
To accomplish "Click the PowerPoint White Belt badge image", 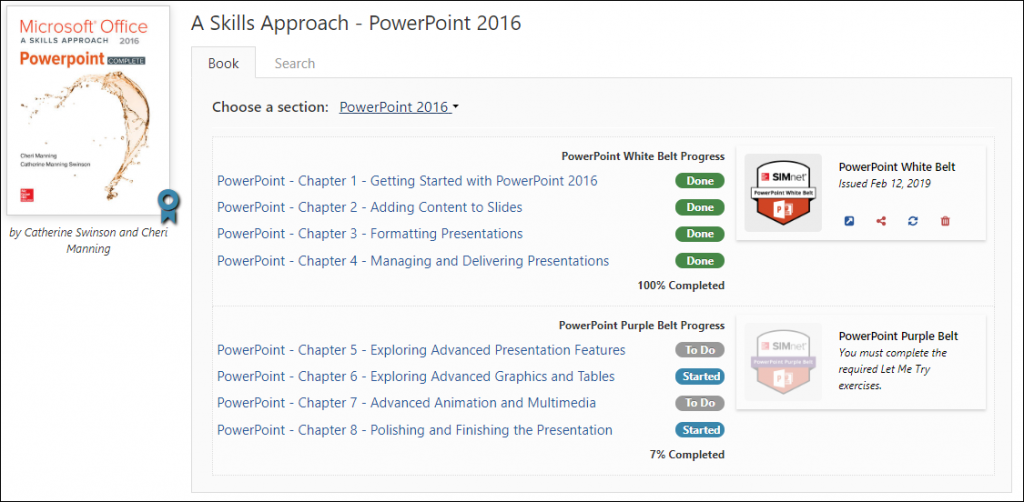I will pyautogui.click(x=783, y=193).
